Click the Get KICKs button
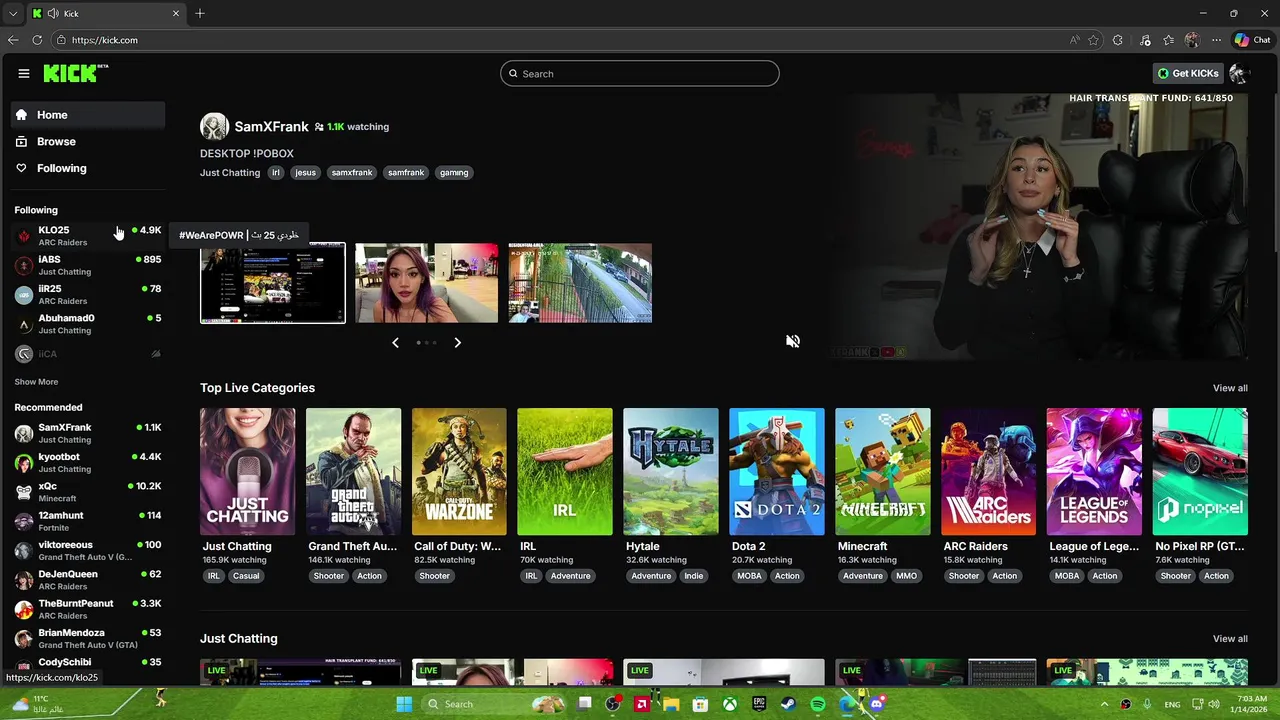 [1188, 73]
